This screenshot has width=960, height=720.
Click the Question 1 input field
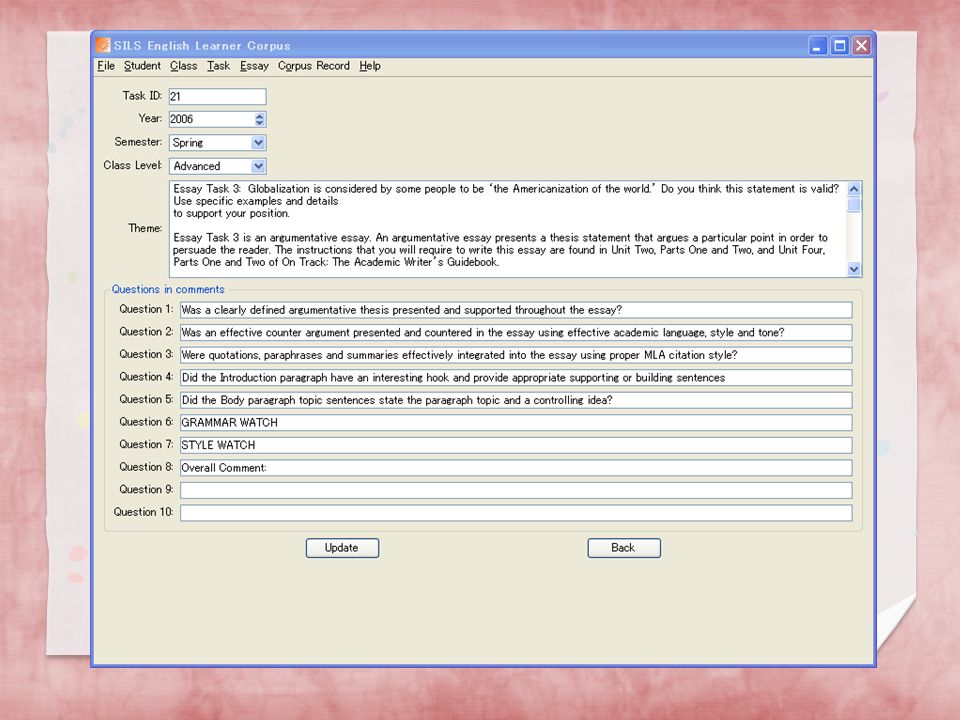click(516, 310)
